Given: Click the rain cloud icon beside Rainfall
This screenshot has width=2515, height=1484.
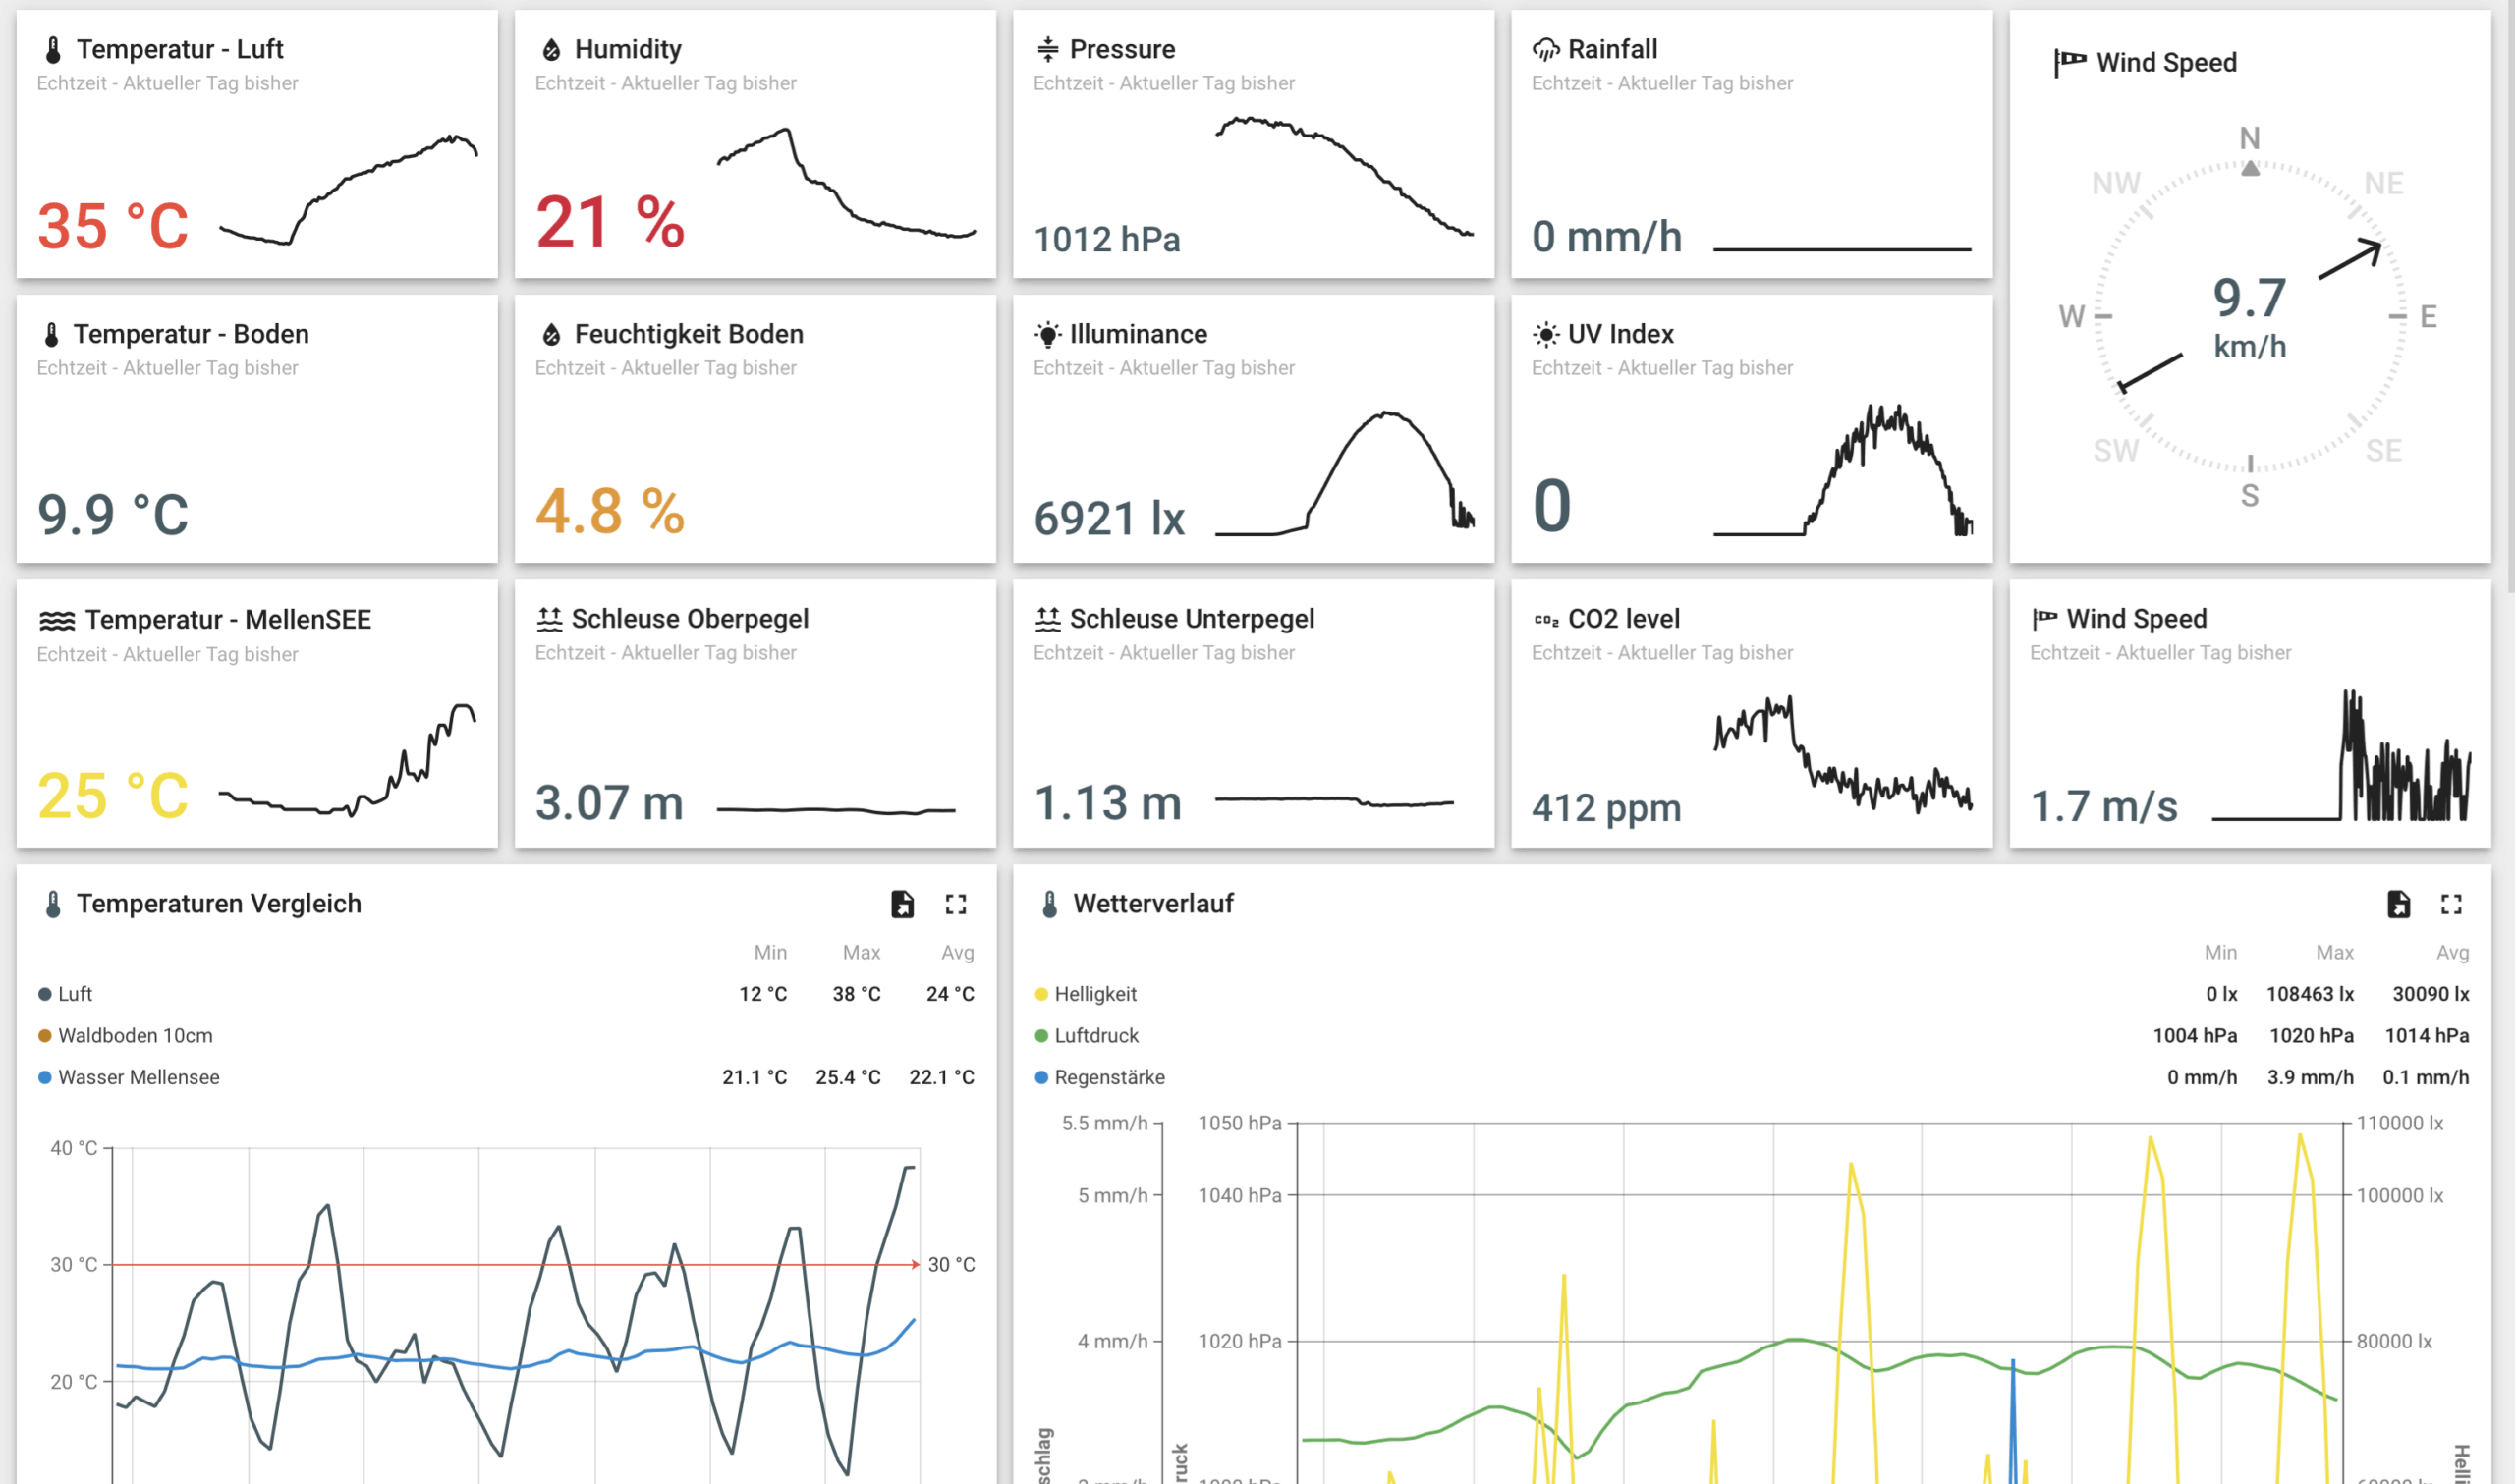Looking at the screenshot, I should (1545, 49).
